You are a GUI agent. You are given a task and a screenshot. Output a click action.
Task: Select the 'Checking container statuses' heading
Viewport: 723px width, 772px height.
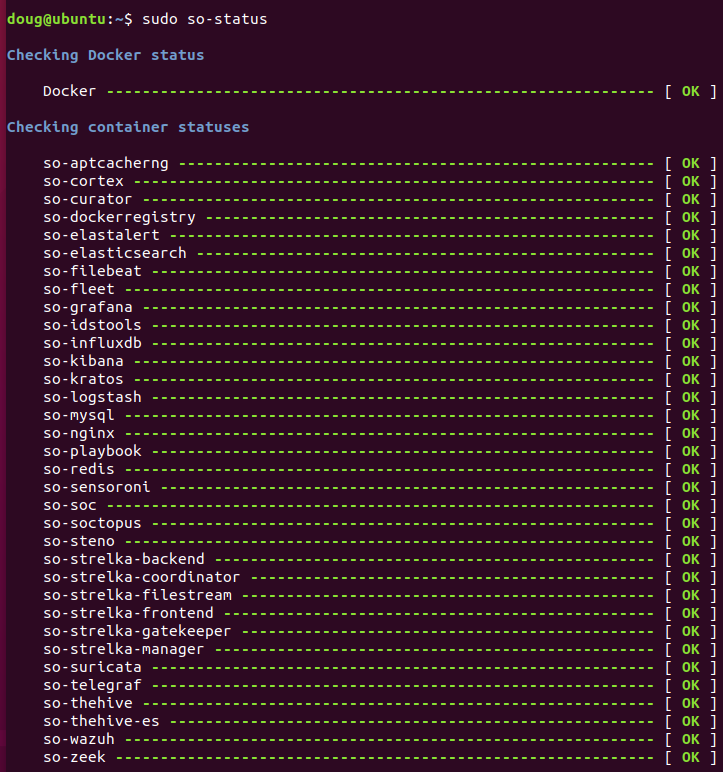click(x=128, y=128)
